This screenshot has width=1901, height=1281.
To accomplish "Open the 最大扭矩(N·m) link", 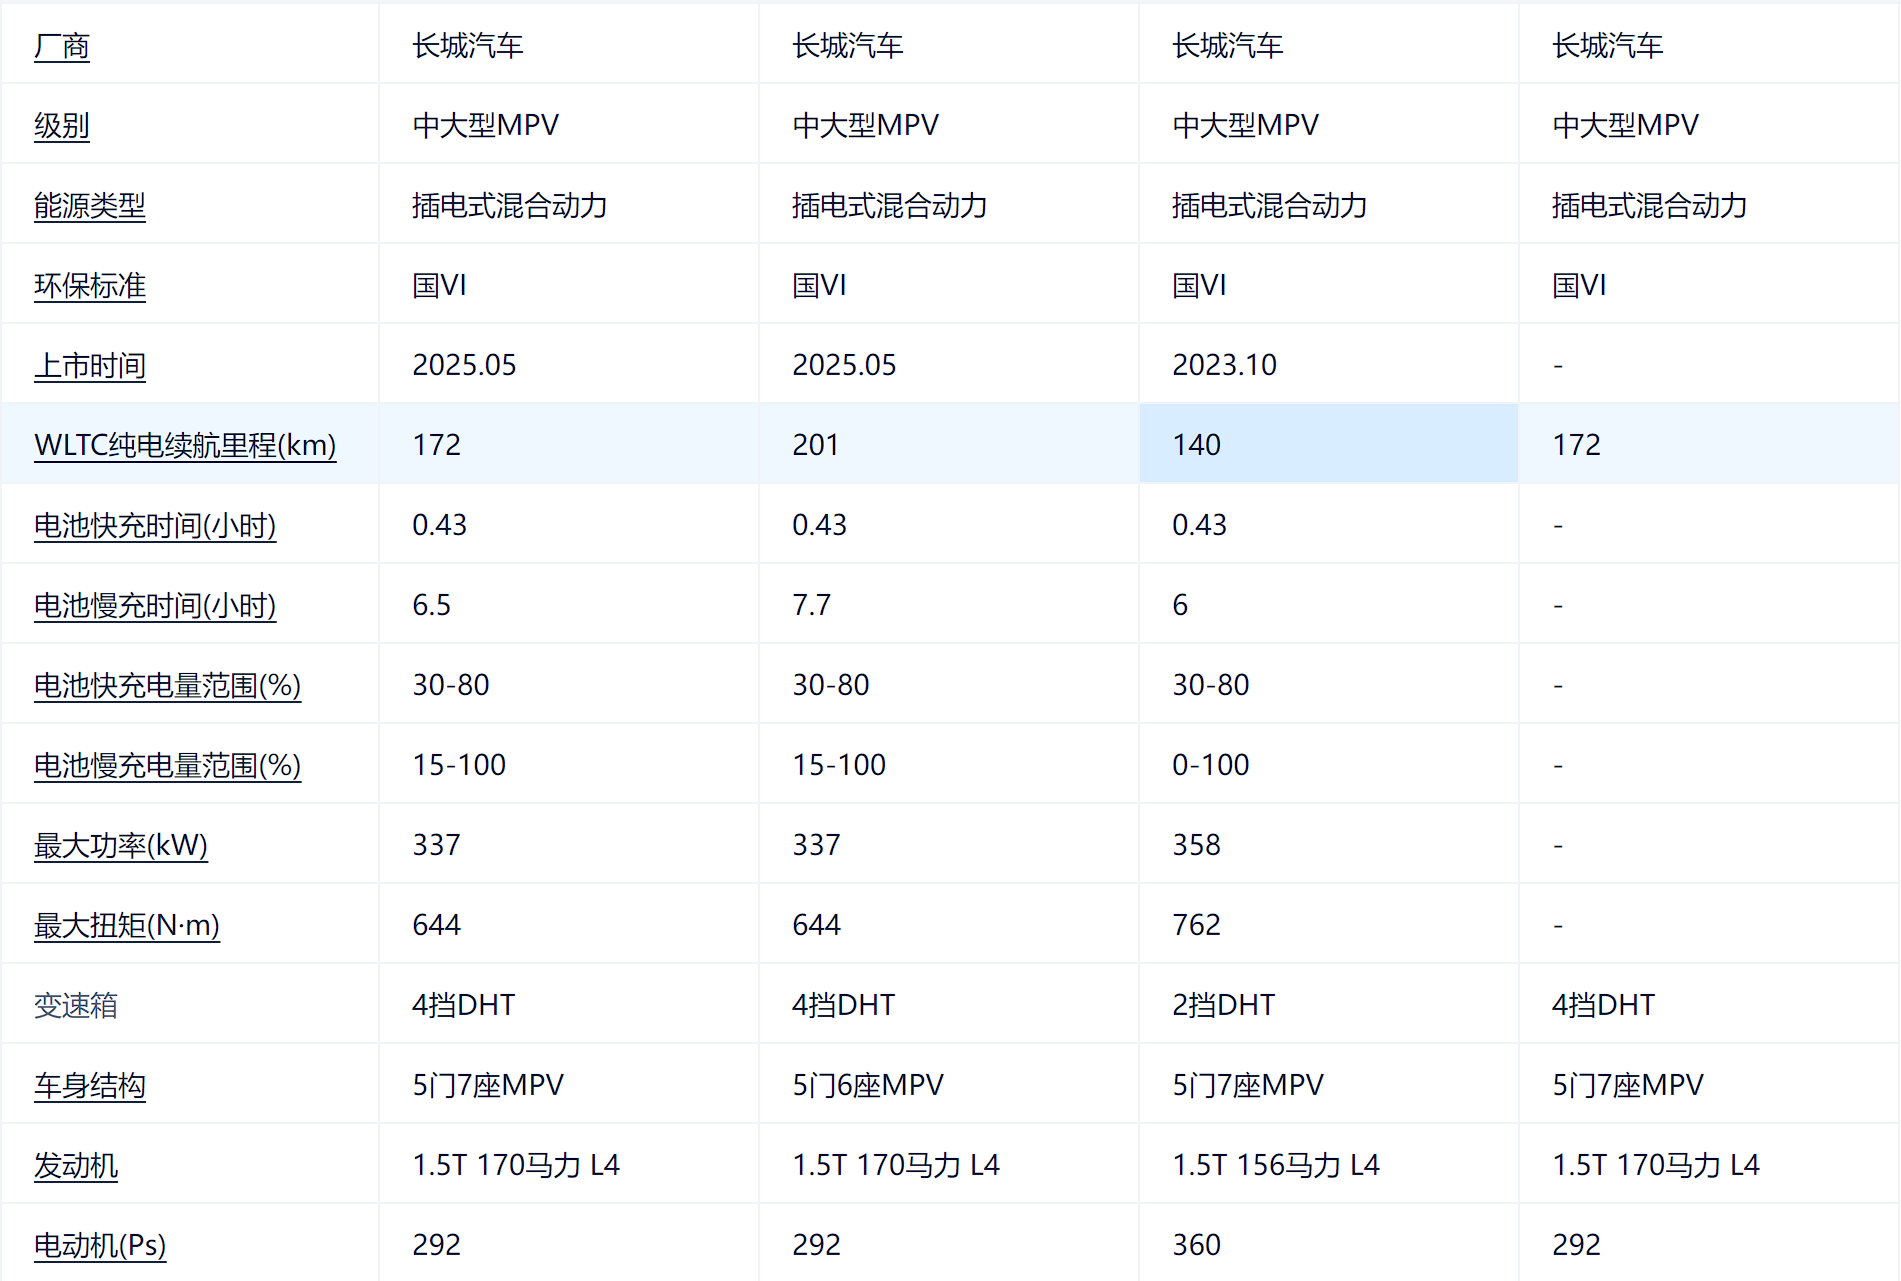I will [x=127, y=926].
